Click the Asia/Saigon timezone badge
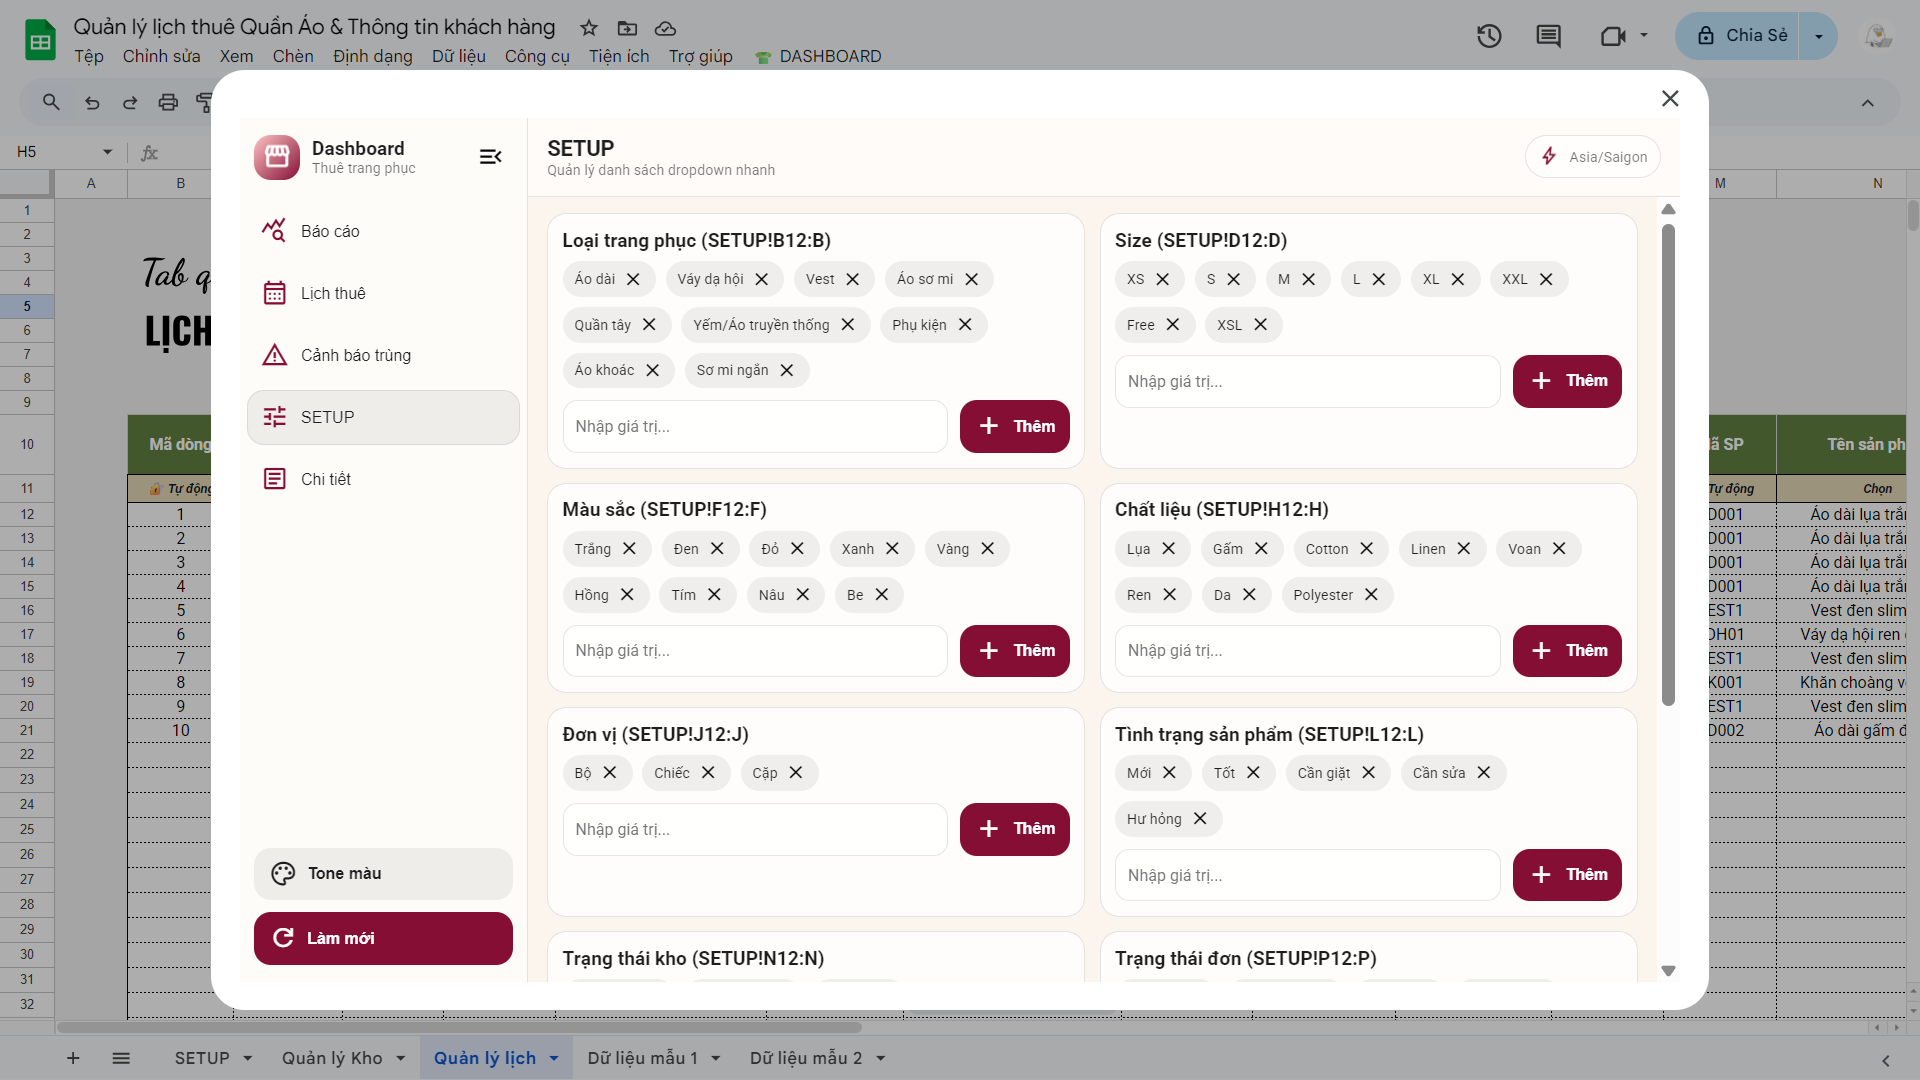 [1592, 157]
